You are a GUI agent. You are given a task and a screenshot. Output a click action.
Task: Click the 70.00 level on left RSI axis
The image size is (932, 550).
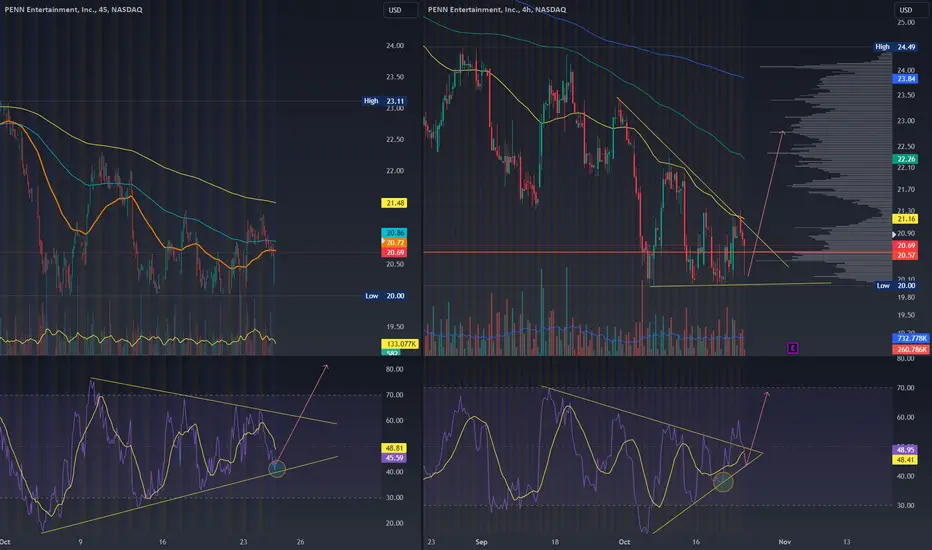[x=395, y=395]
